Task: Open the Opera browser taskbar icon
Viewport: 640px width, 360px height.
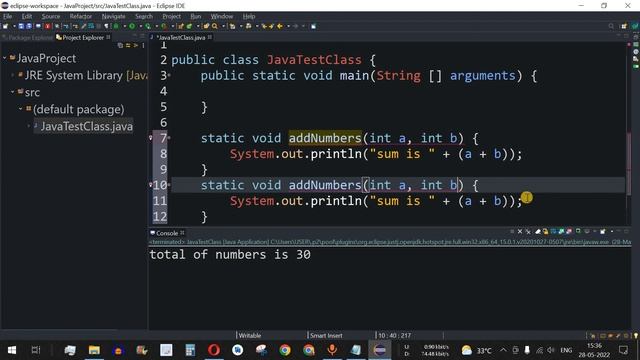Action: coord(214,350)
